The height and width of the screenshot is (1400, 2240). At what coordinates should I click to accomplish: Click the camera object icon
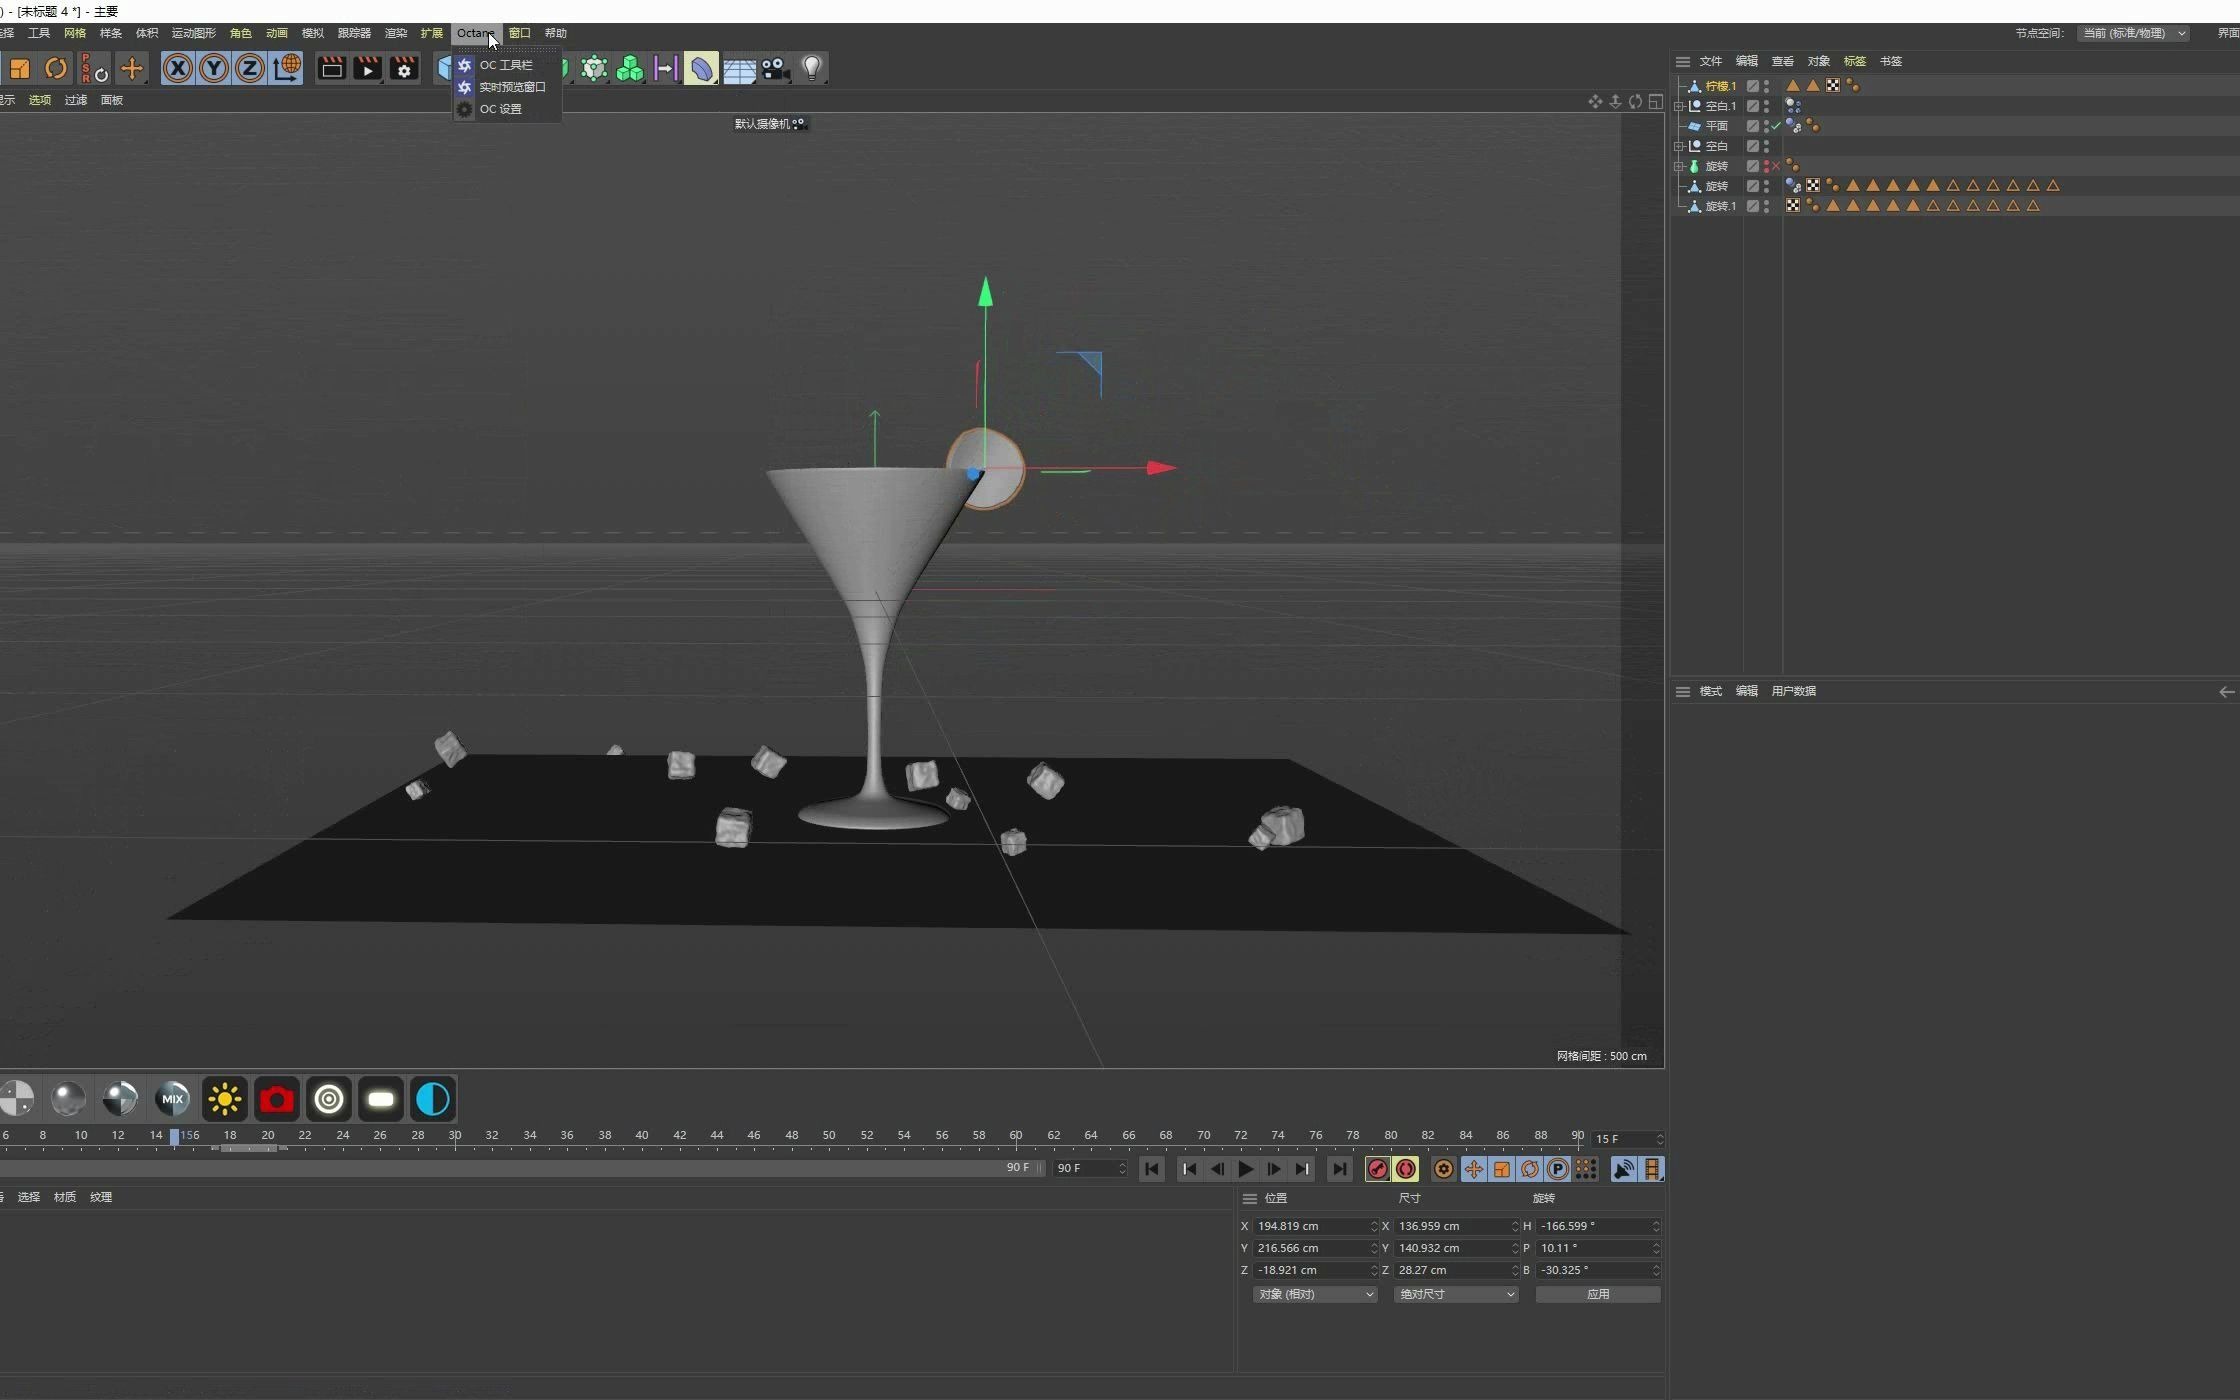pyautogui.click(x=775, y=68)
